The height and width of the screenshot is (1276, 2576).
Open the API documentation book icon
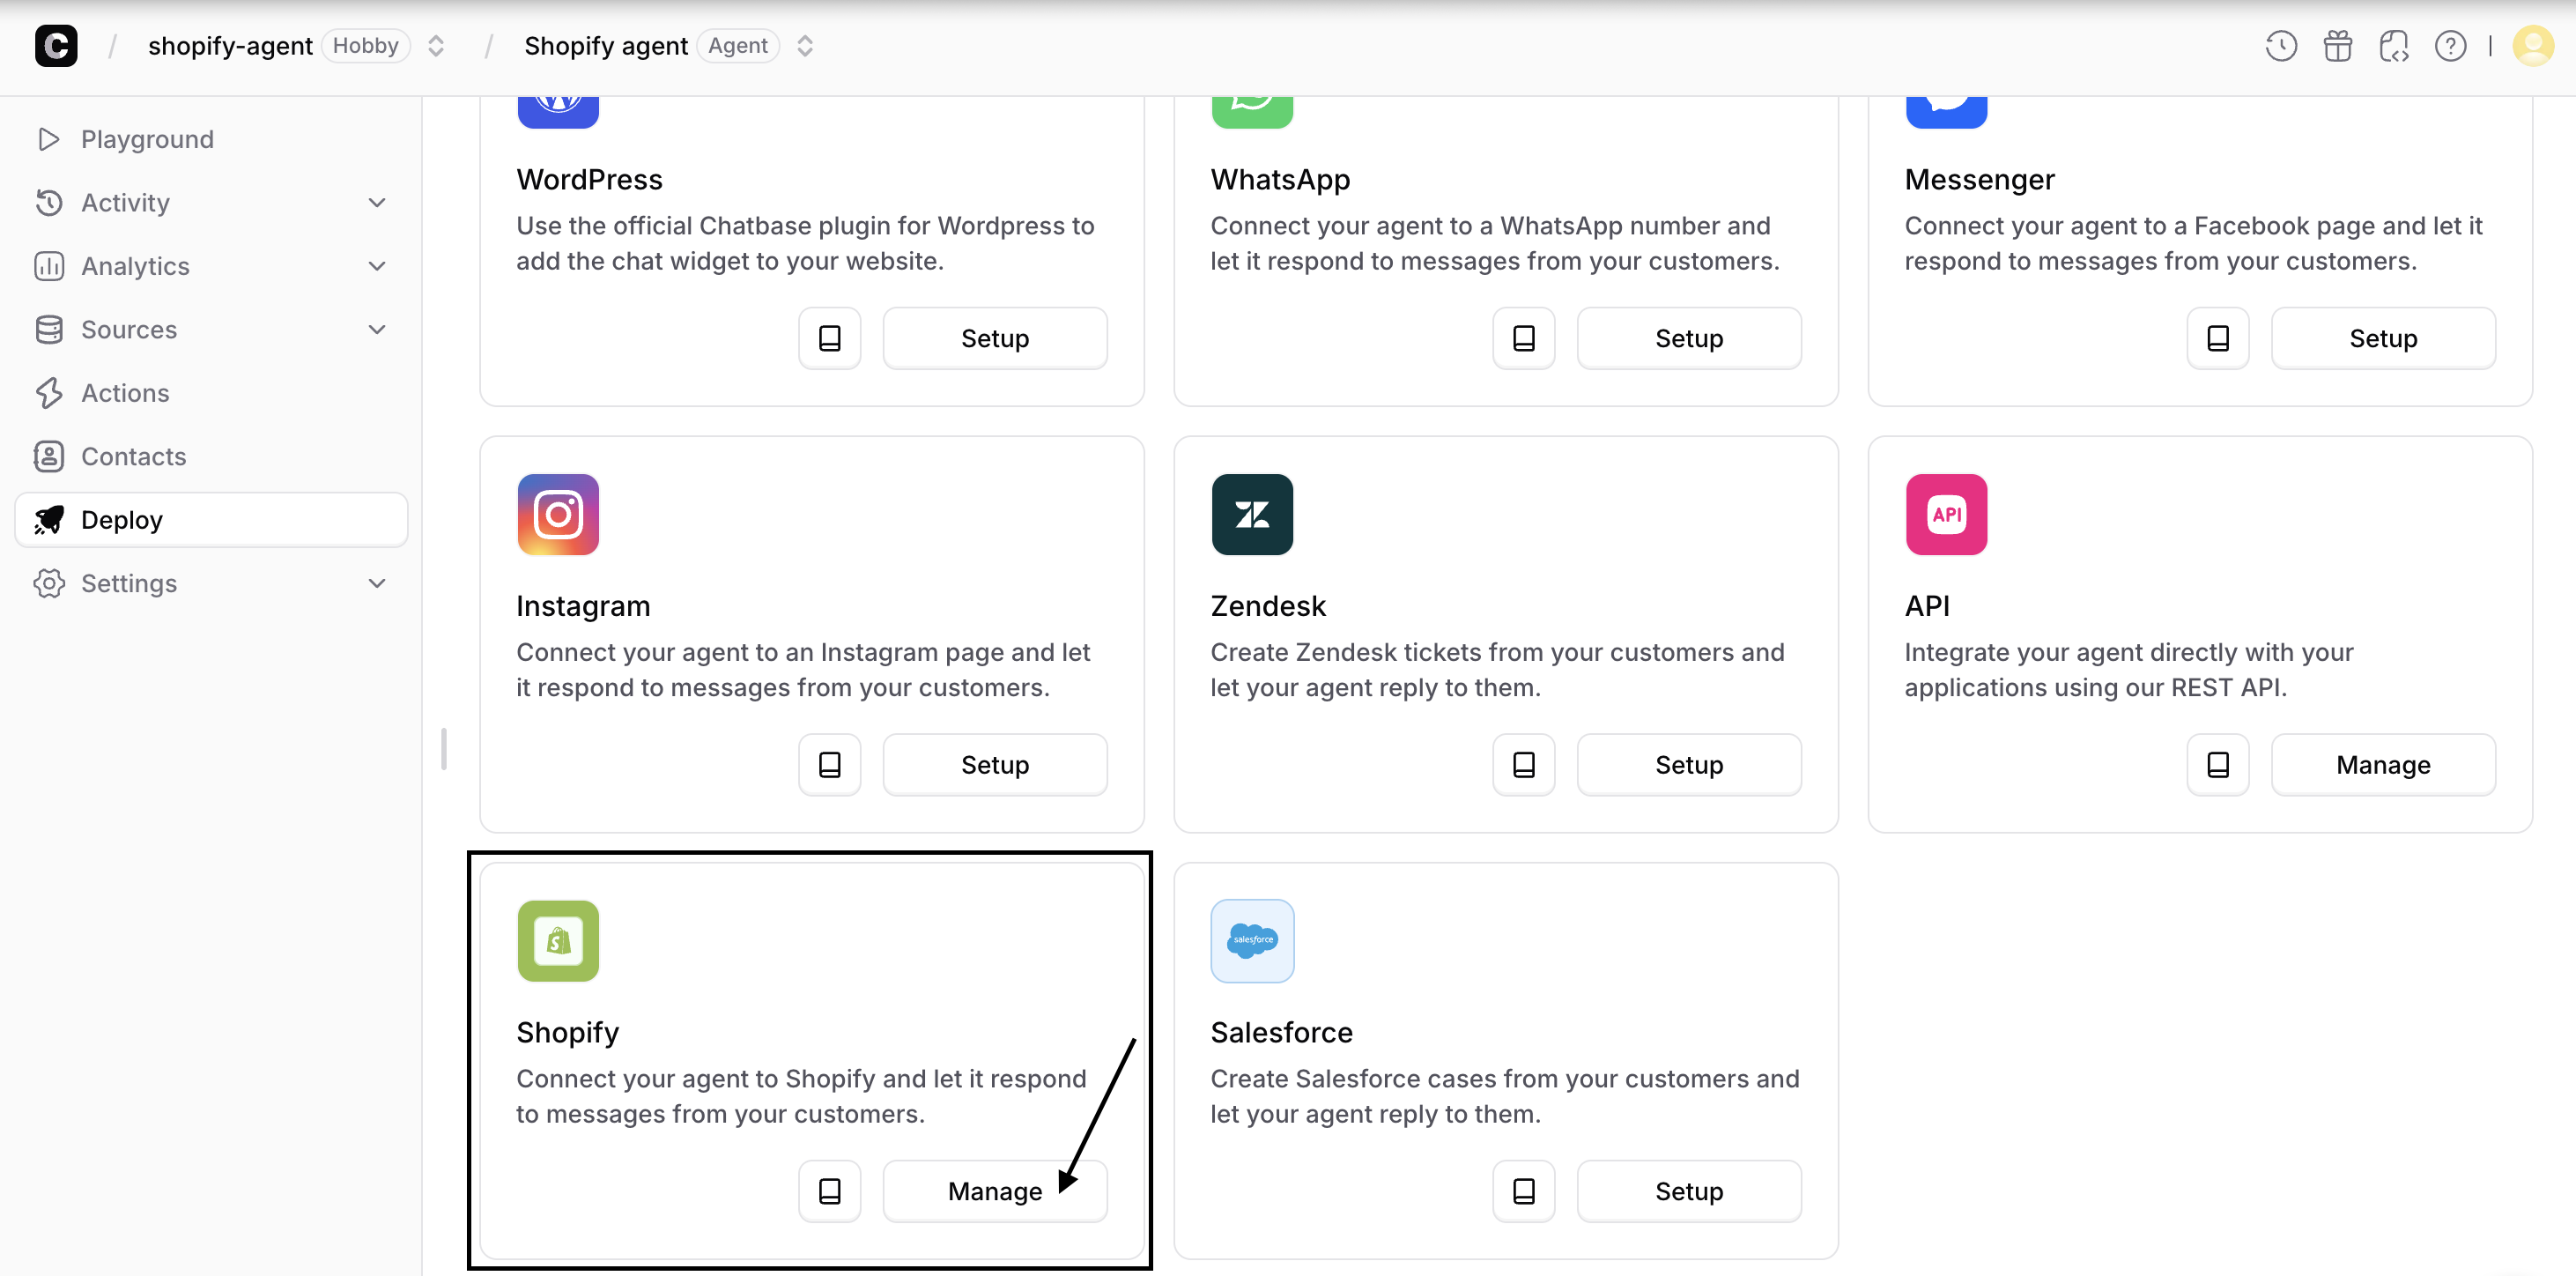click(2217, 765)
